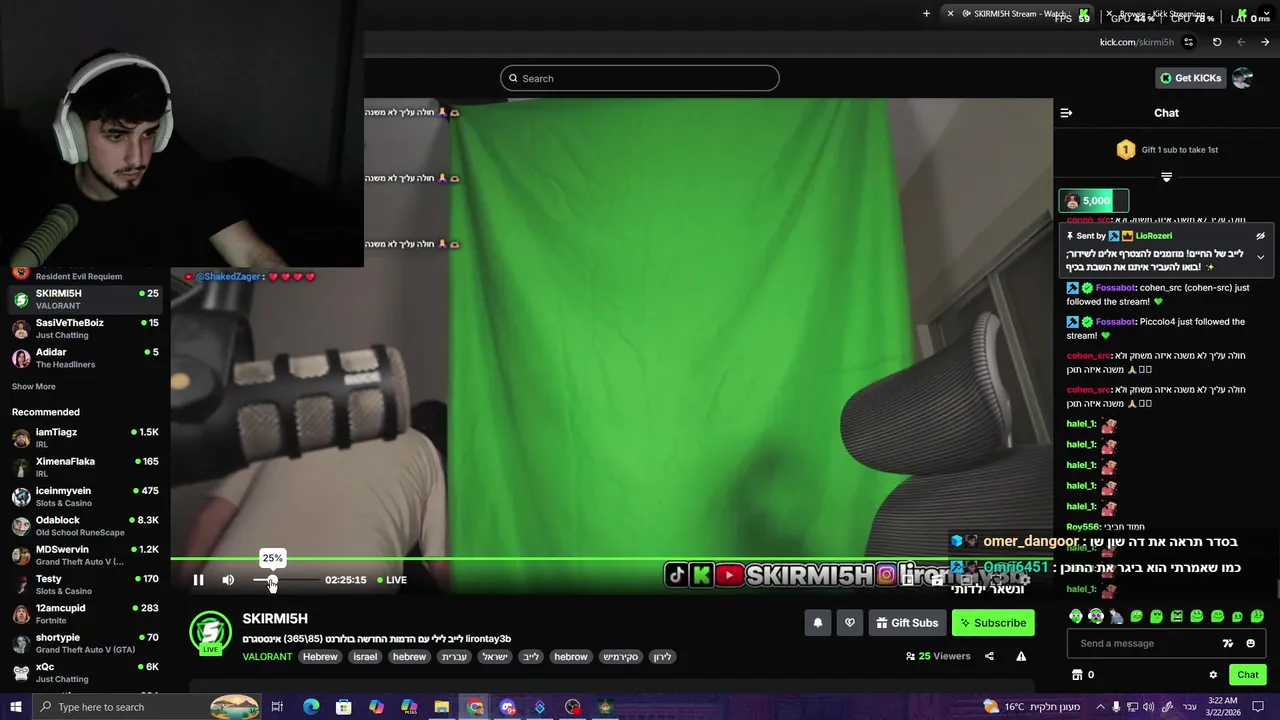
Task: Open the chat shop icon
Action: tap(1077, 675)
